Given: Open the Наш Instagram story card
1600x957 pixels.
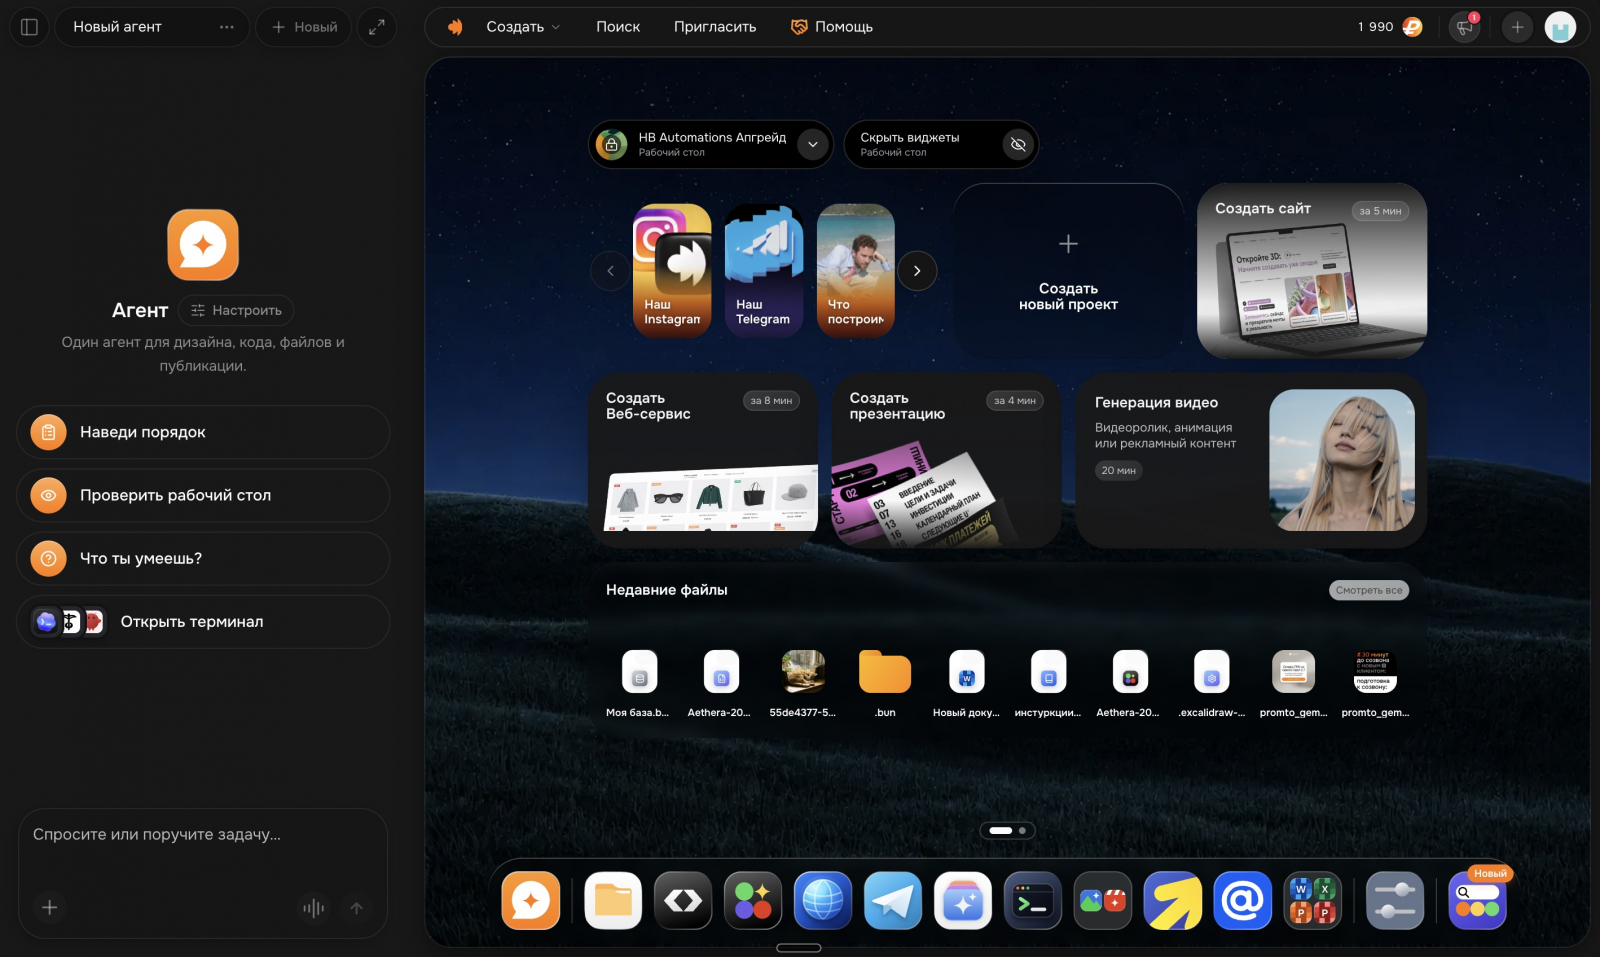Looking at the screenshot, I should click(672, 270).
